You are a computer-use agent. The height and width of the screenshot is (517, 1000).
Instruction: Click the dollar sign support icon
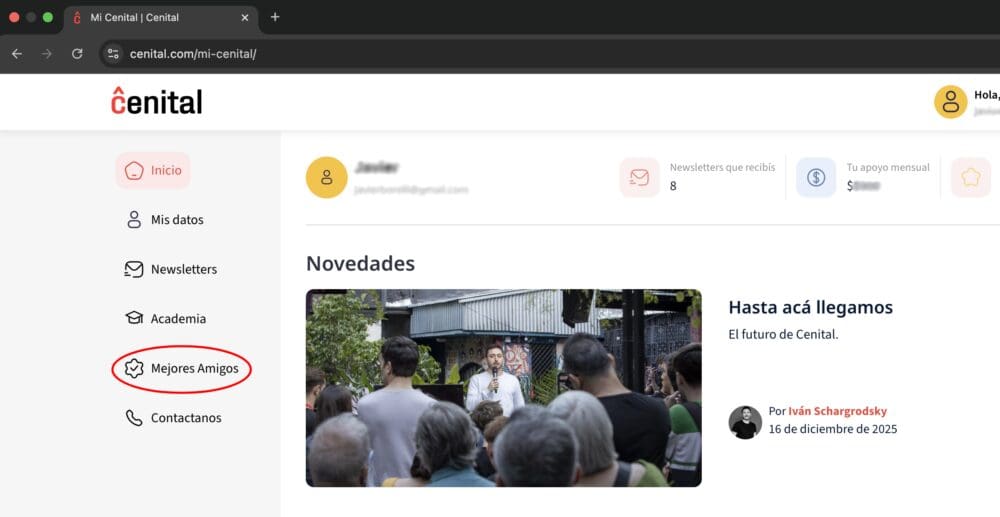click(816, 178)
